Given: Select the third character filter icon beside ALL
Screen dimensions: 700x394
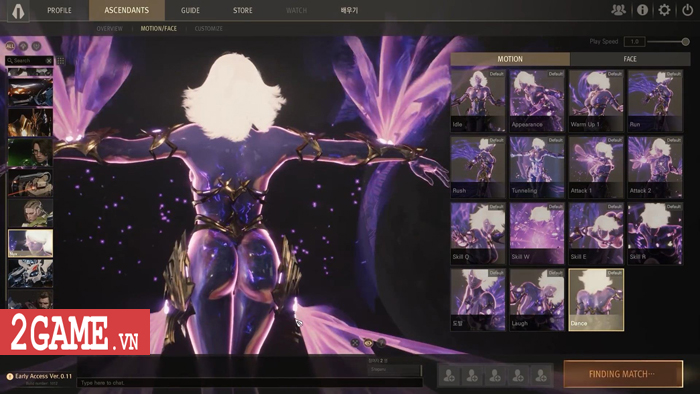Looking at the screenshot, I should (36, 46).
